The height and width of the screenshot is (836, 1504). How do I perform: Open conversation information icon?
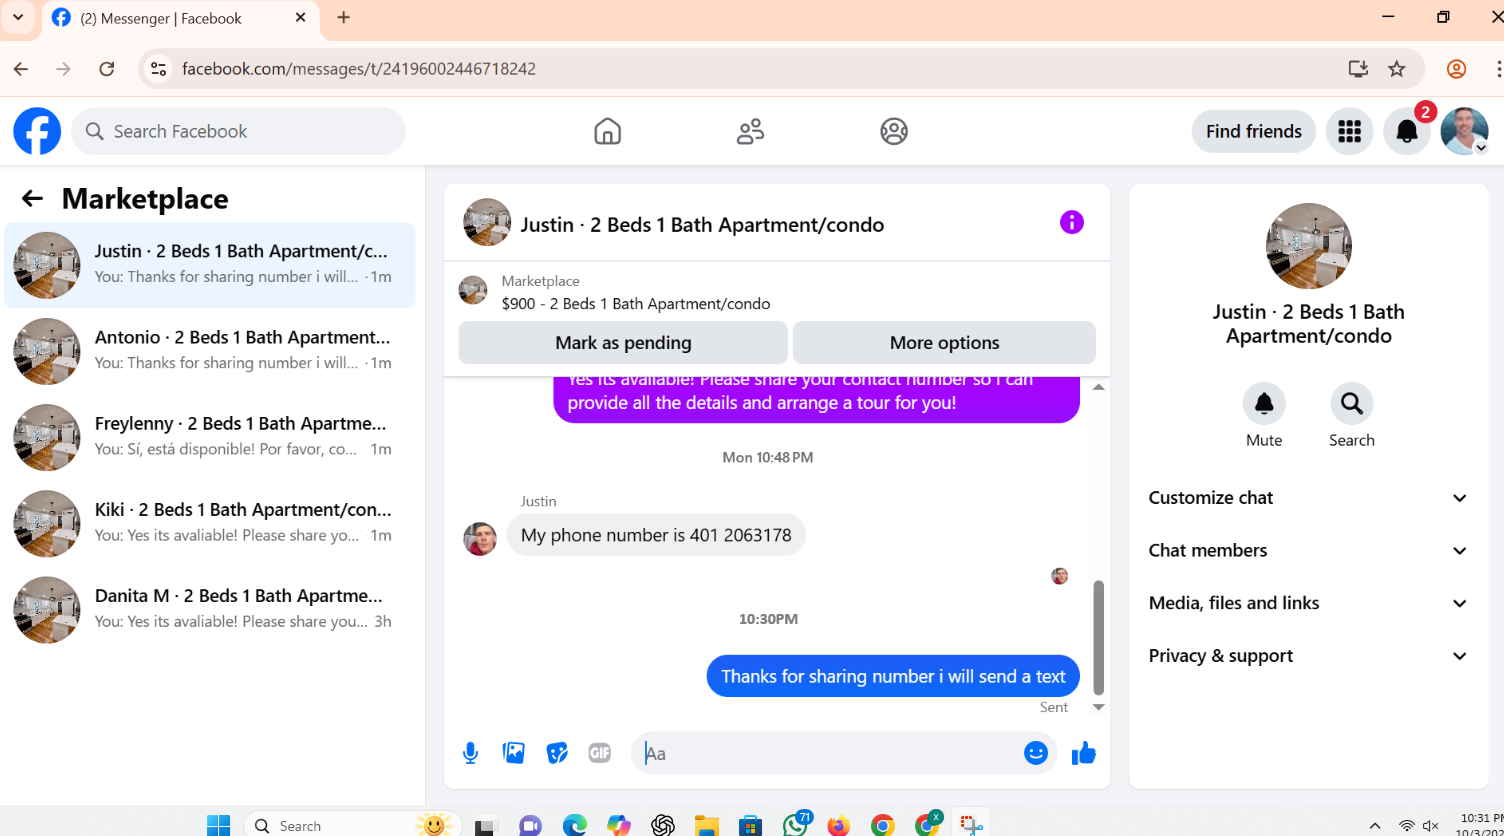click(x=1071, y=222)
